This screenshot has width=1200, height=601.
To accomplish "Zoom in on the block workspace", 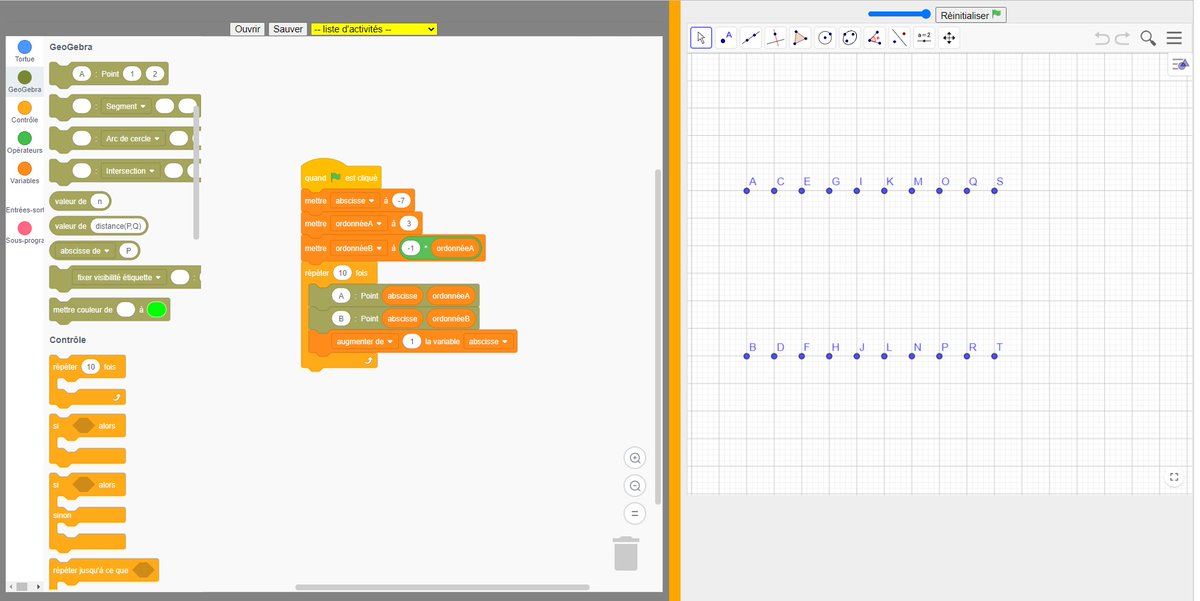I will point(634,458).
